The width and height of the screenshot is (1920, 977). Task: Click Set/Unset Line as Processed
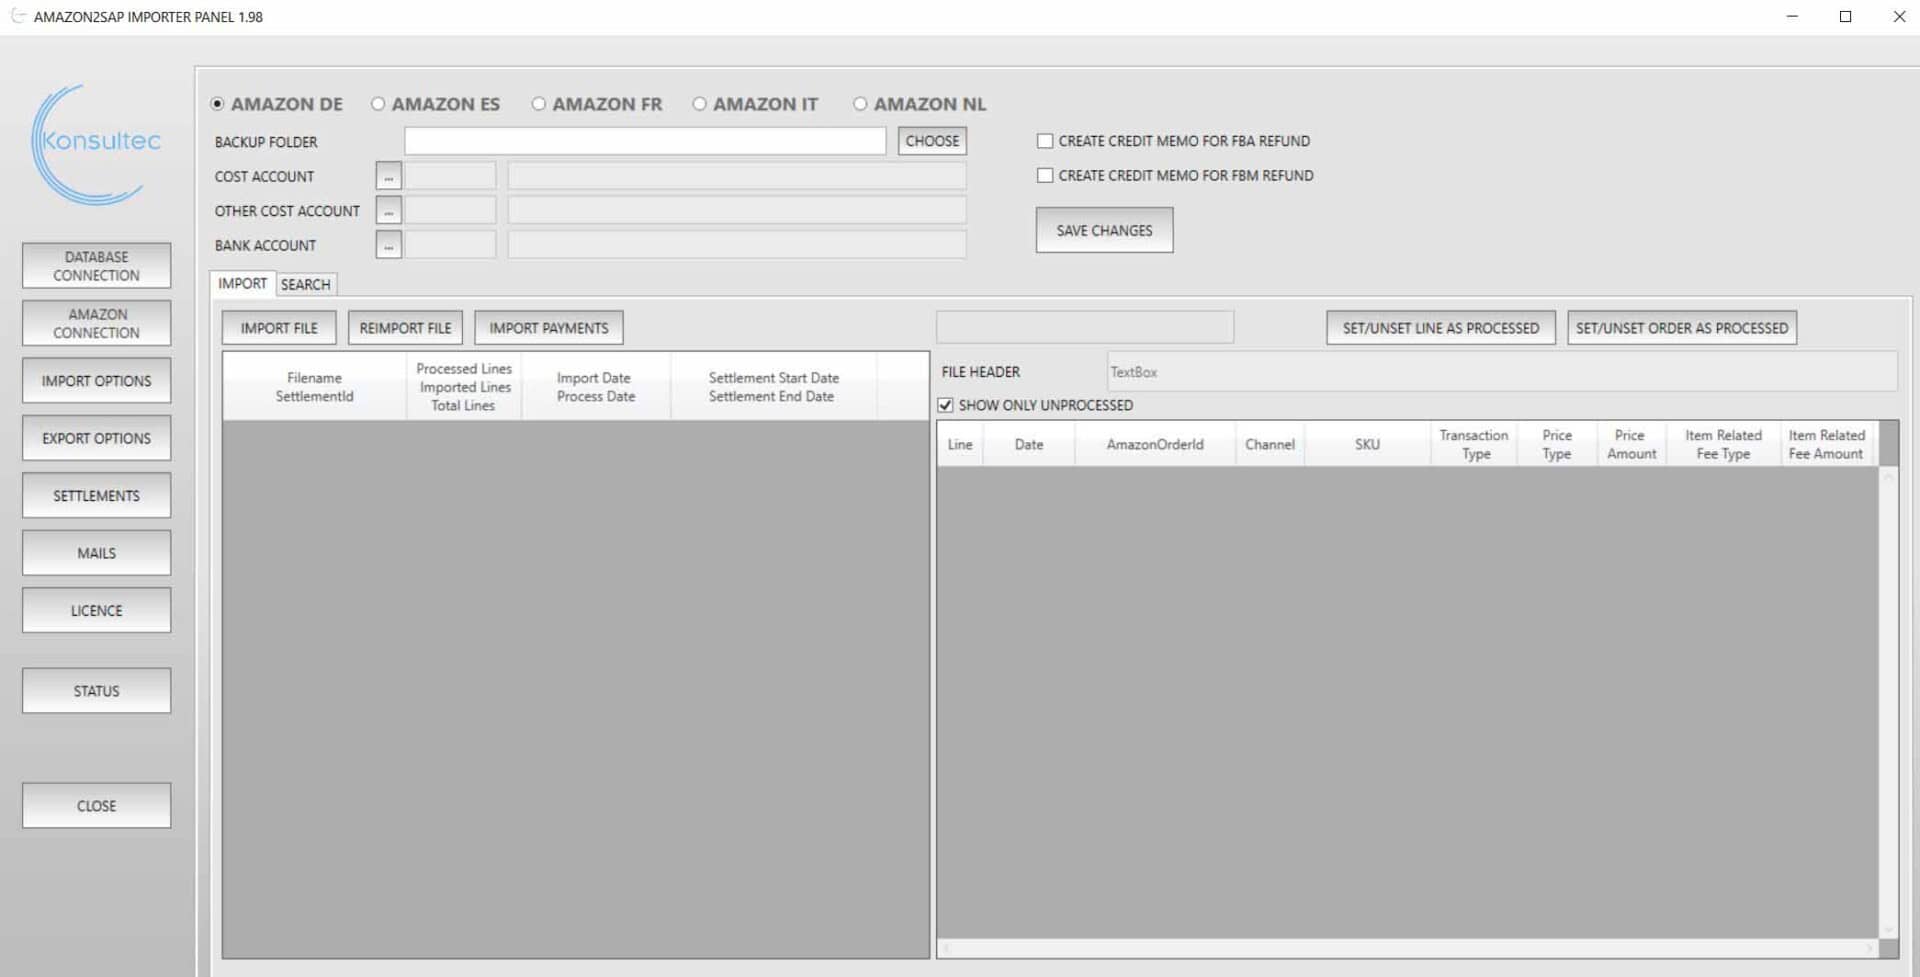pos(1440,328)
